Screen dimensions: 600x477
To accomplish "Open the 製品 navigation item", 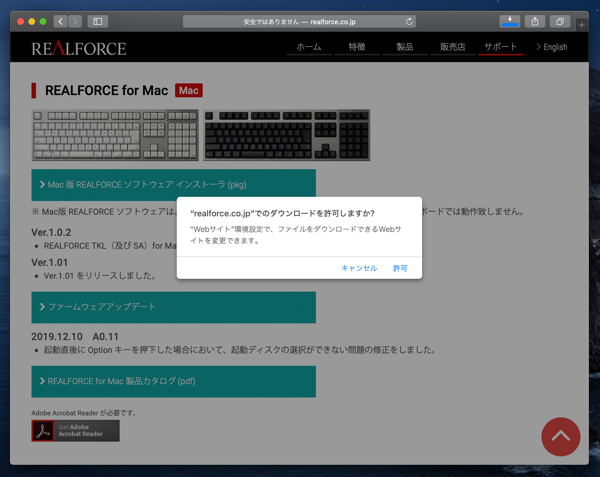I will pos(404,47).
